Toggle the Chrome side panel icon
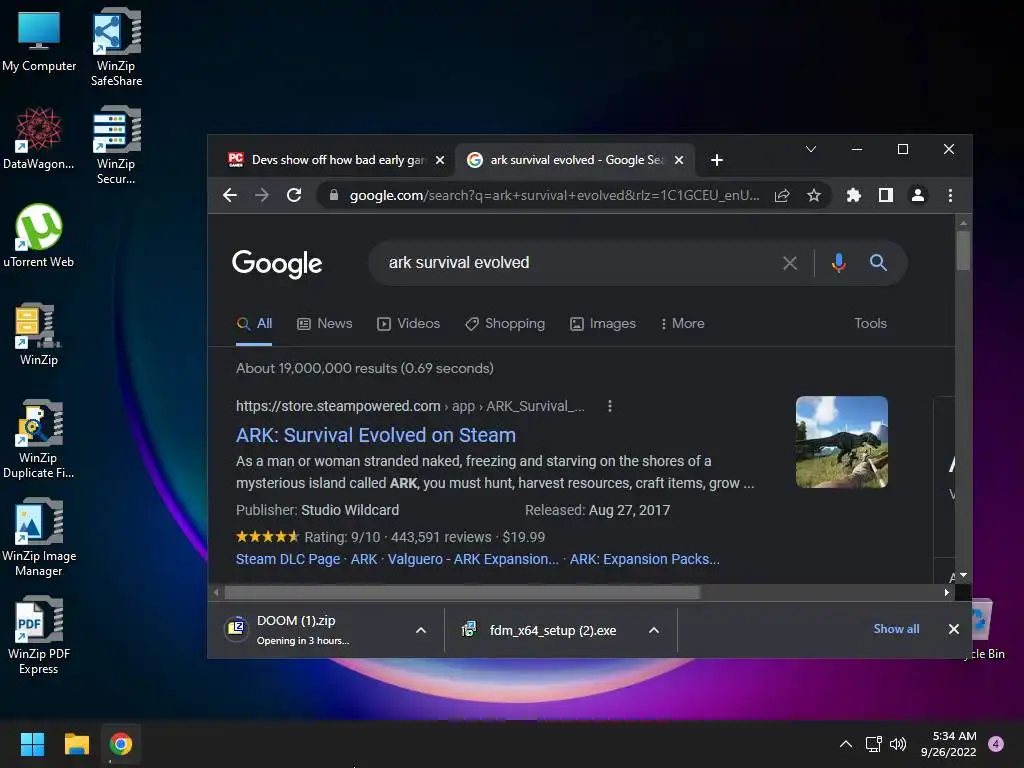 pyautogui.click(x=886, y=195)
